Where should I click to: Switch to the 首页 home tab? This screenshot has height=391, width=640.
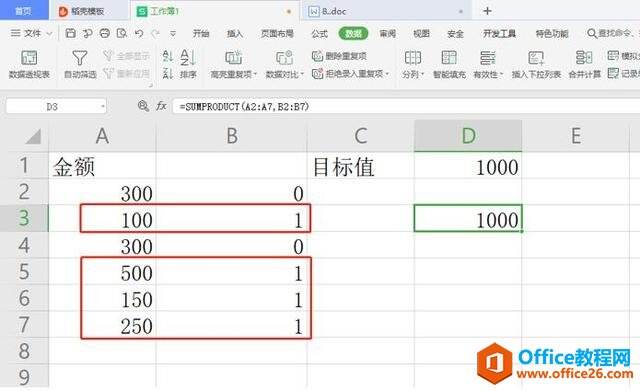23,10
